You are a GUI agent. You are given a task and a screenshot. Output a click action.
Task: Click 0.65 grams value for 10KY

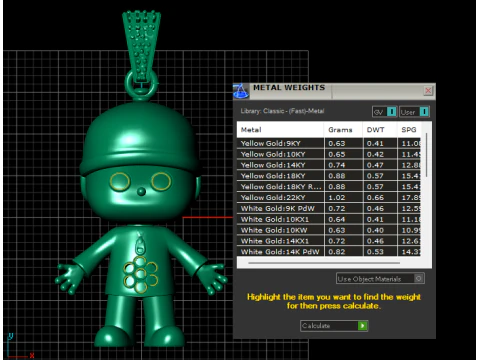[x=337, y=154]
